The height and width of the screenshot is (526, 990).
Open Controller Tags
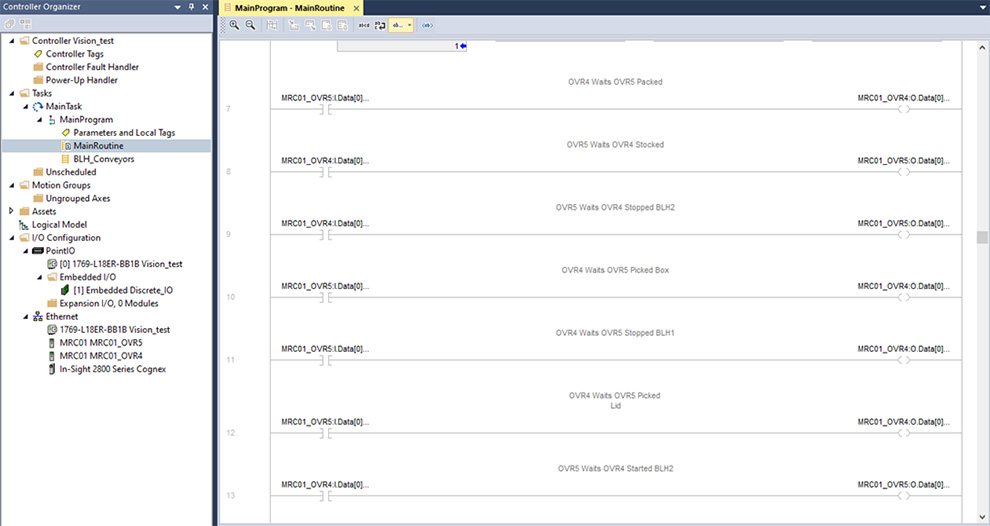(x=75, y=54)
